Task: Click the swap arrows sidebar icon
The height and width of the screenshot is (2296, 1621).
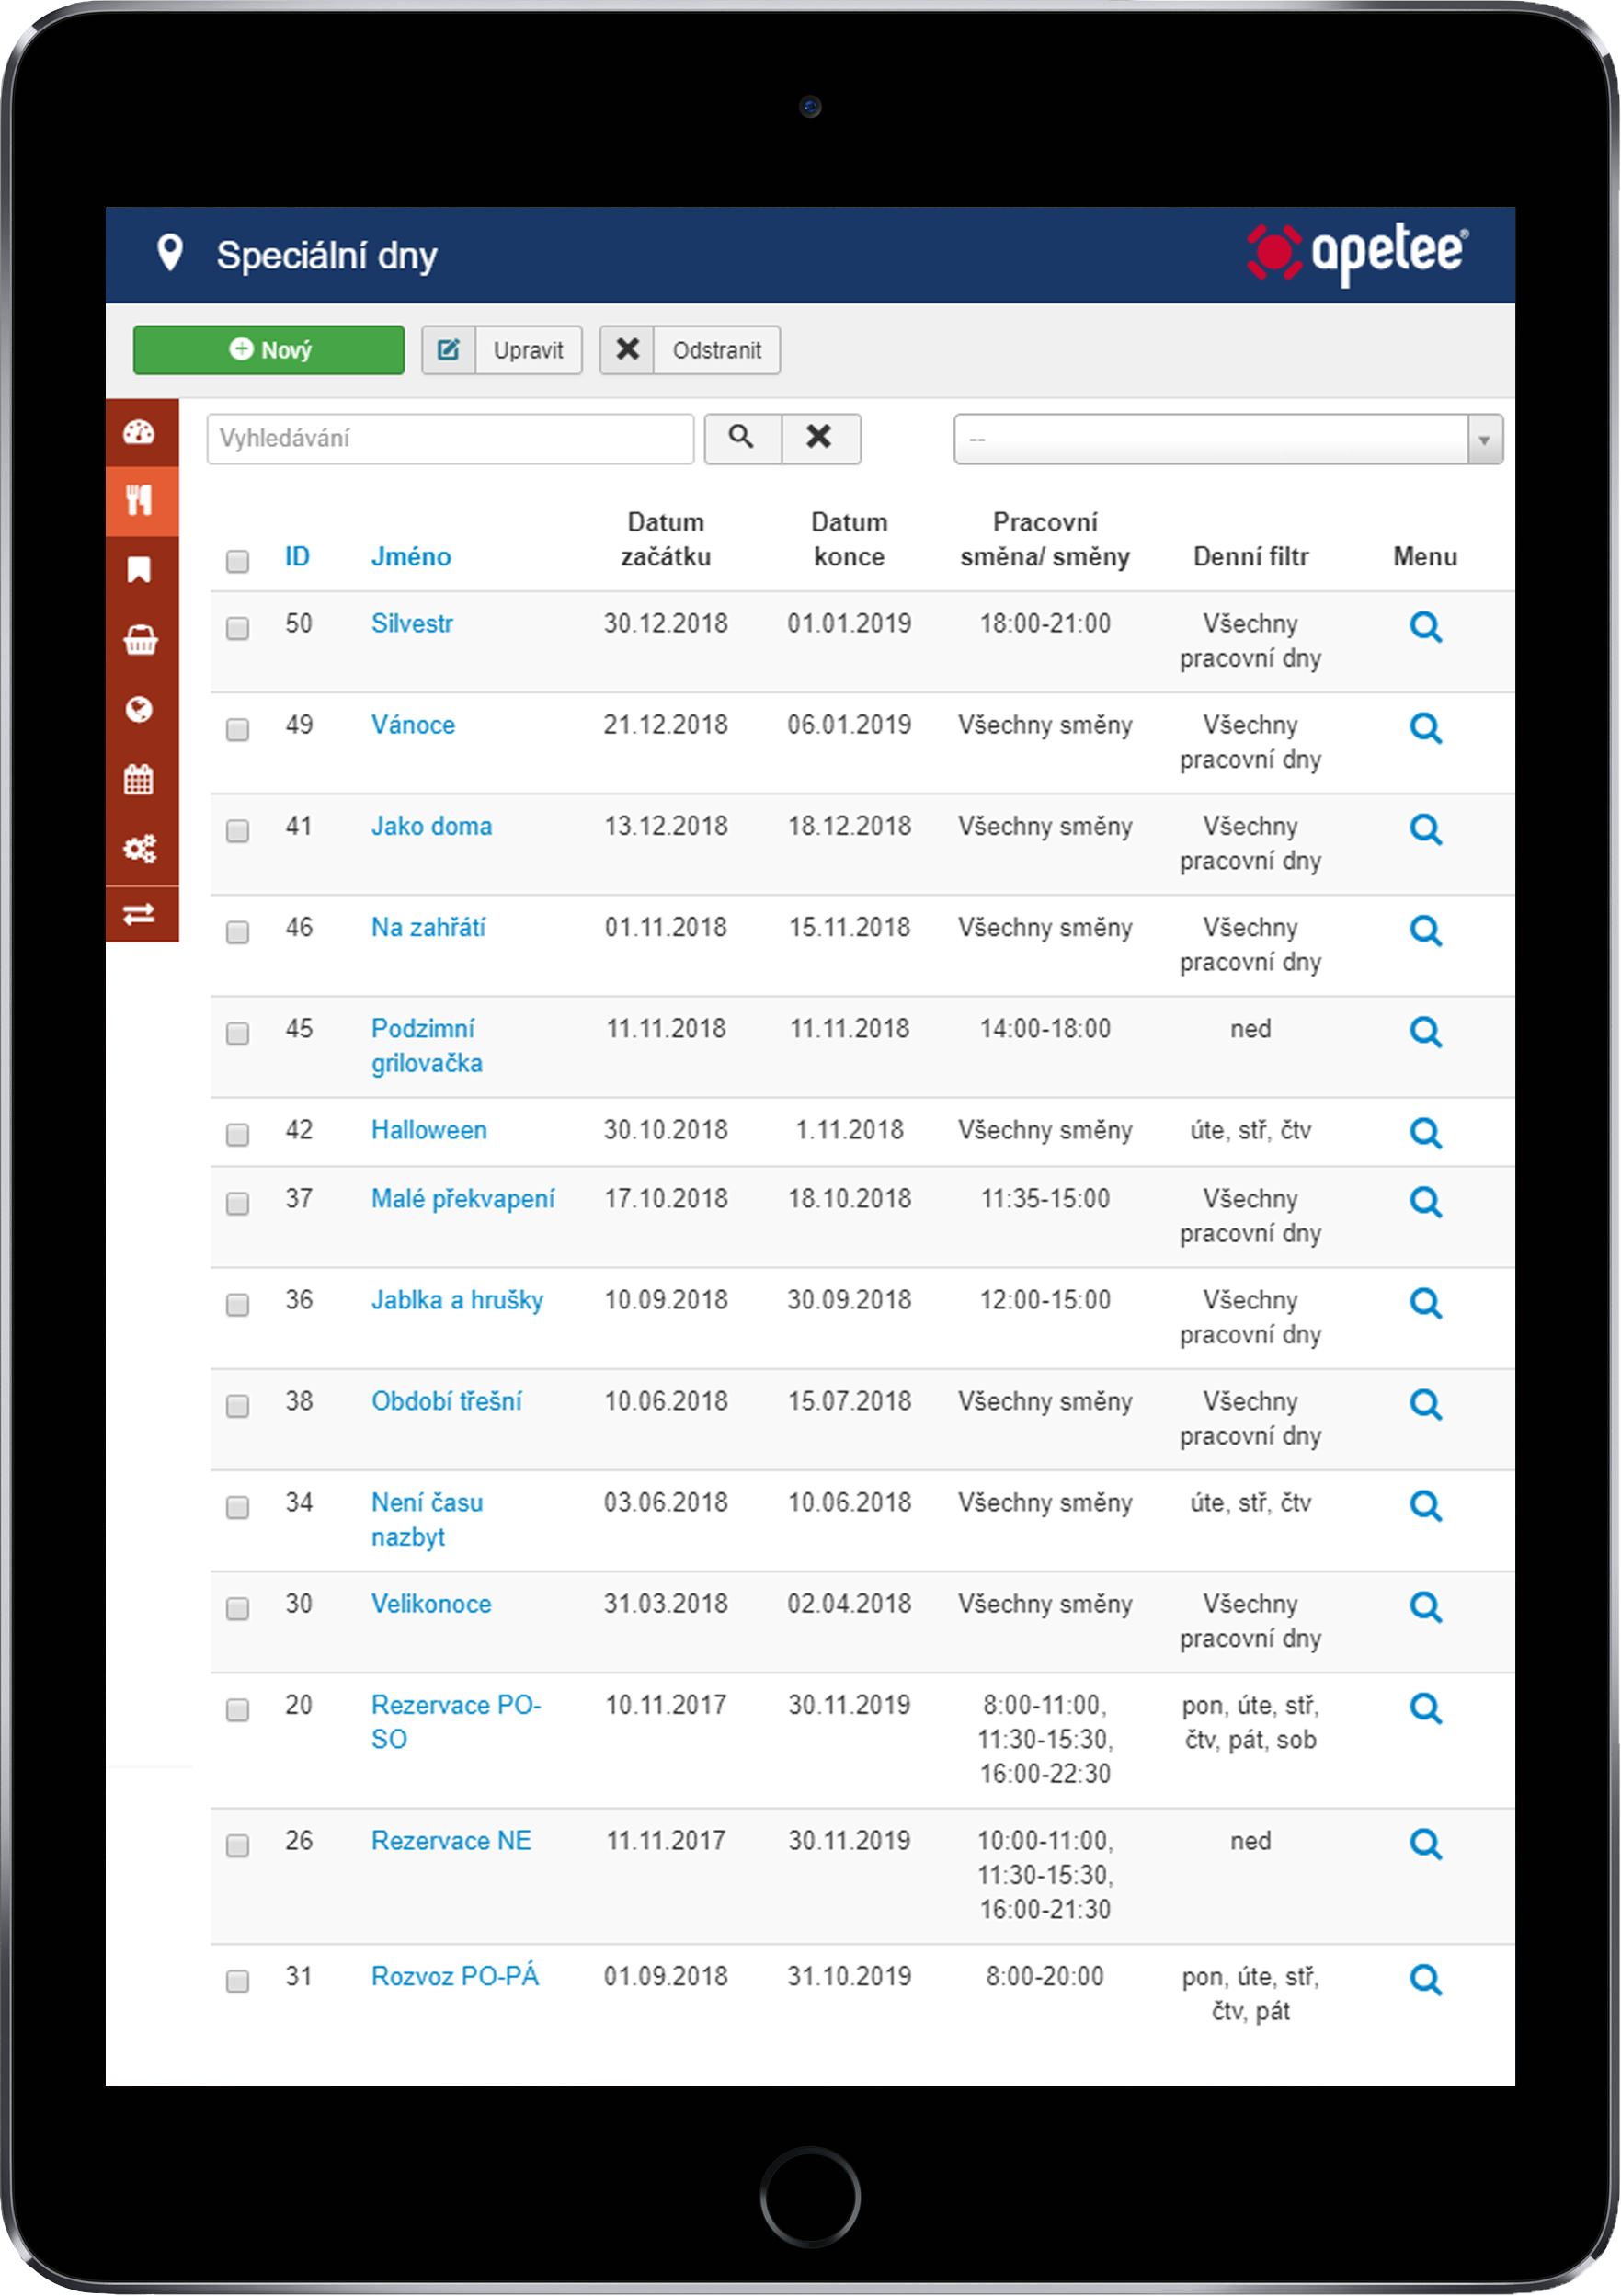Action: click(139, 914)
